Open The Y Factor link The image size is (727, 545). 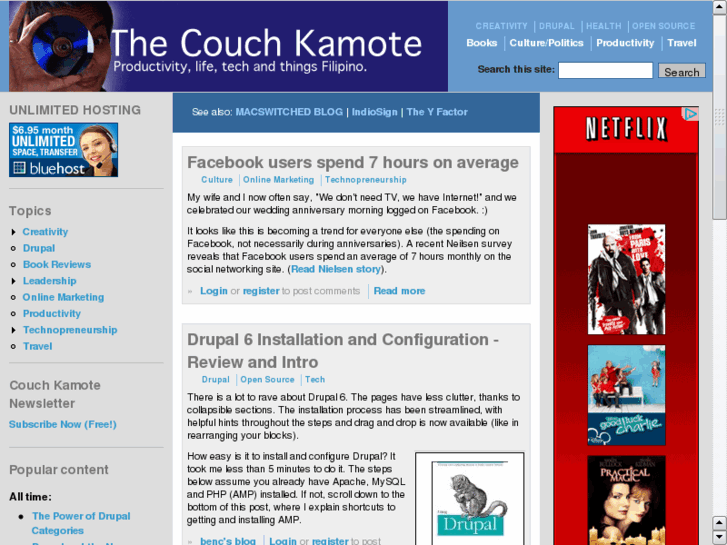click(x=437, y=112)
